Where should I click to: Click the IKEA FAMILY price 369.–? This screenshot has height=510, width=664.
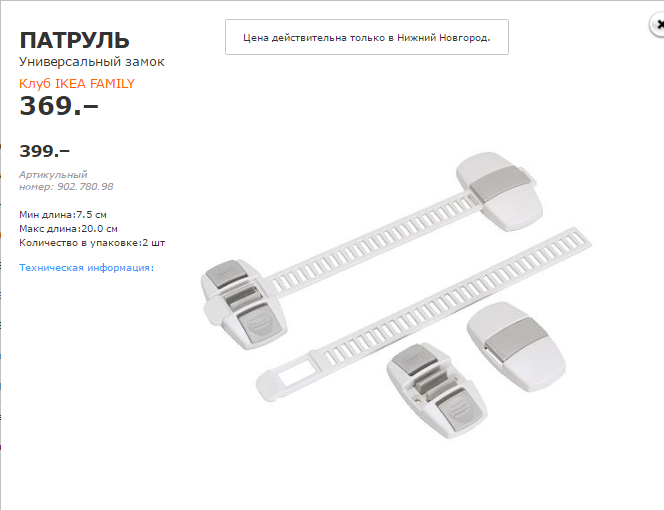pyautogui.click(x=59, y=105)
